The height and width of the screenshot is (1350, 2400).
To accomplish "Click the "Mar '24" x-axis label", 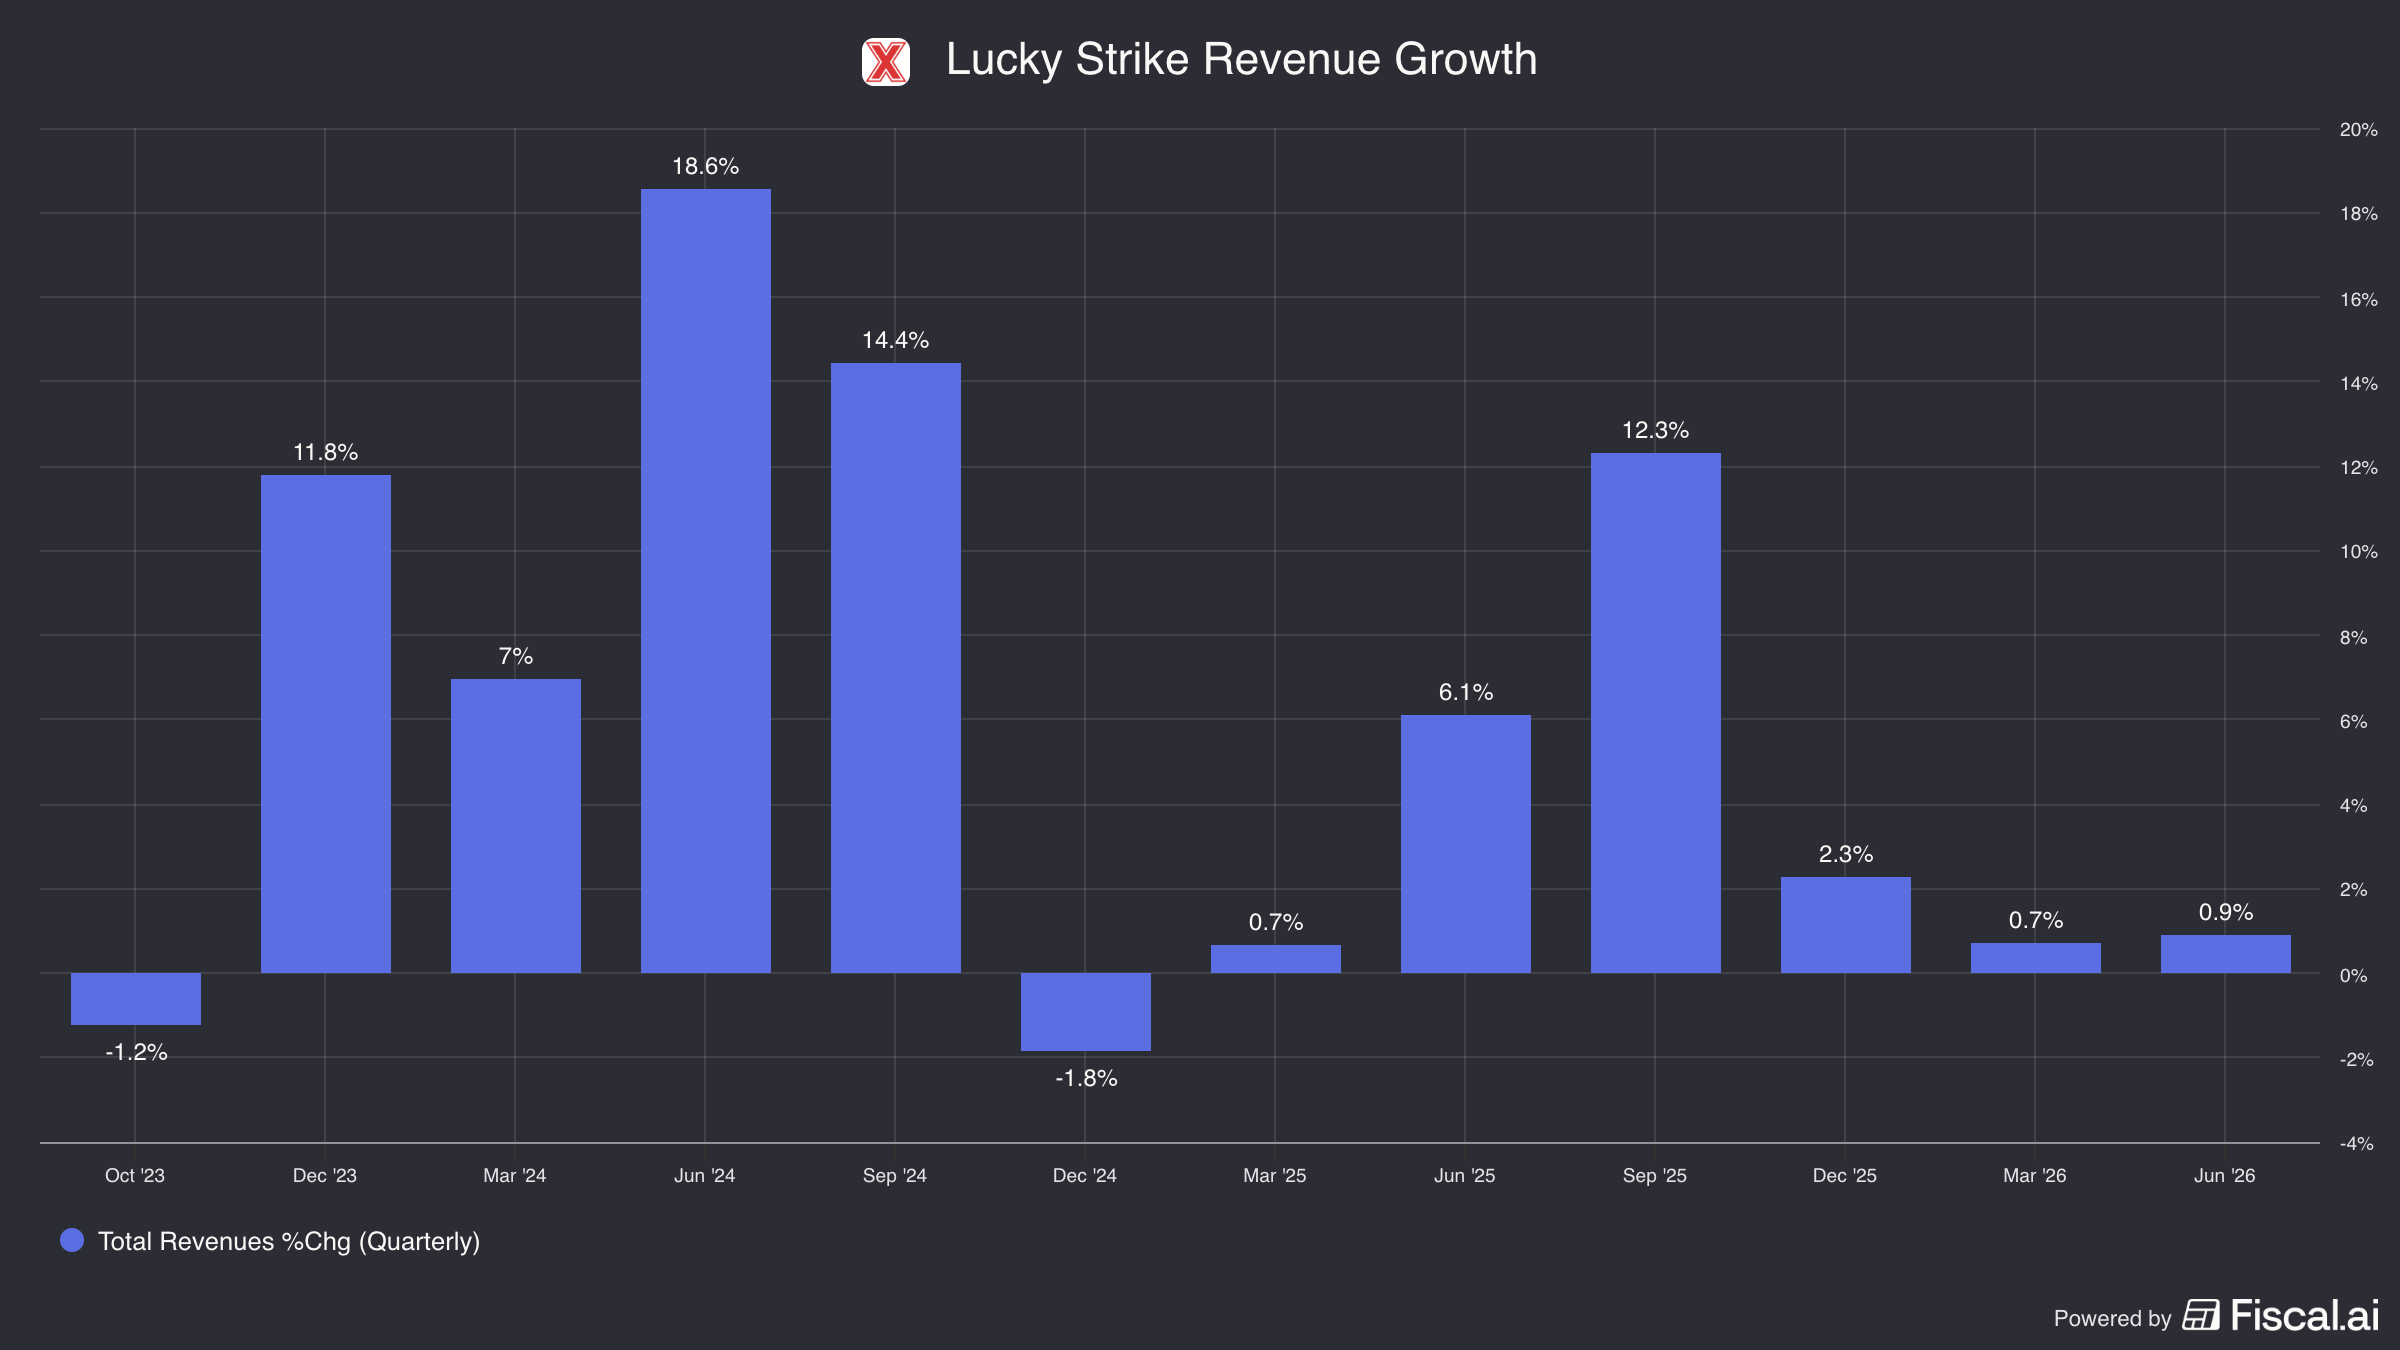I will click(515, 1175).
